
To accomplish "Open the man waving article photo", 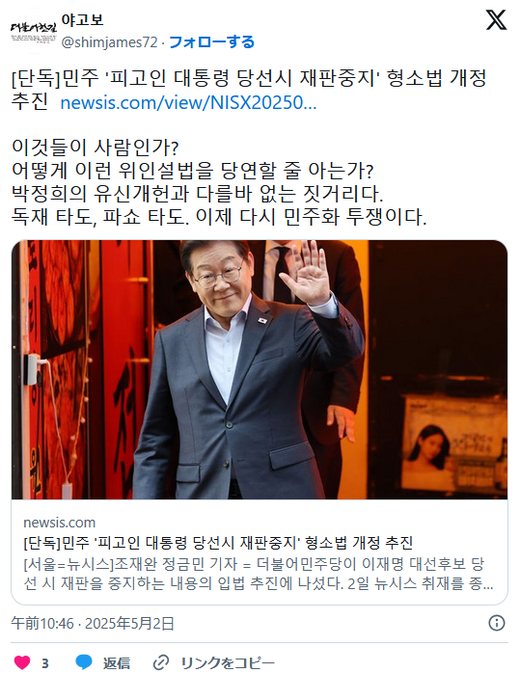I will pyautogui.click(x=260, y=369).
